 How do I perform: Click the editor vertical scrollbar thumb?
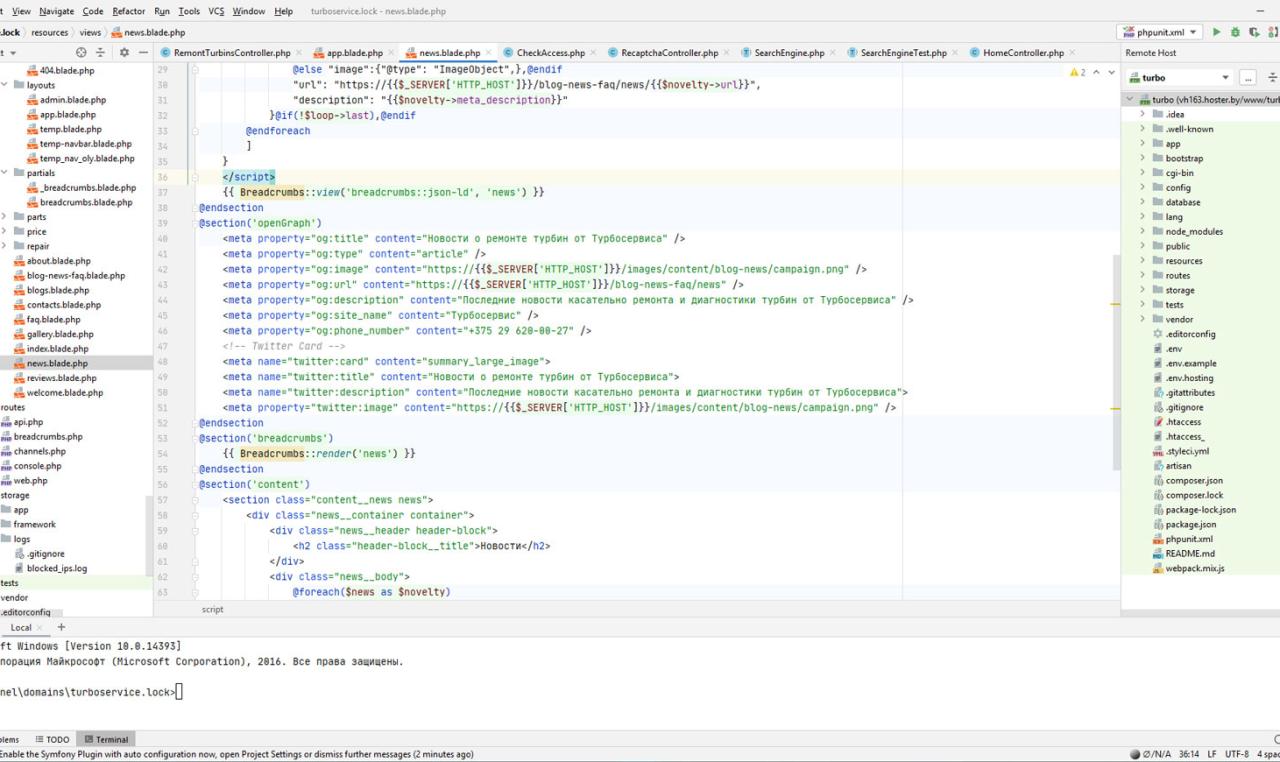pyautogui.click(x=1116, y=361)
